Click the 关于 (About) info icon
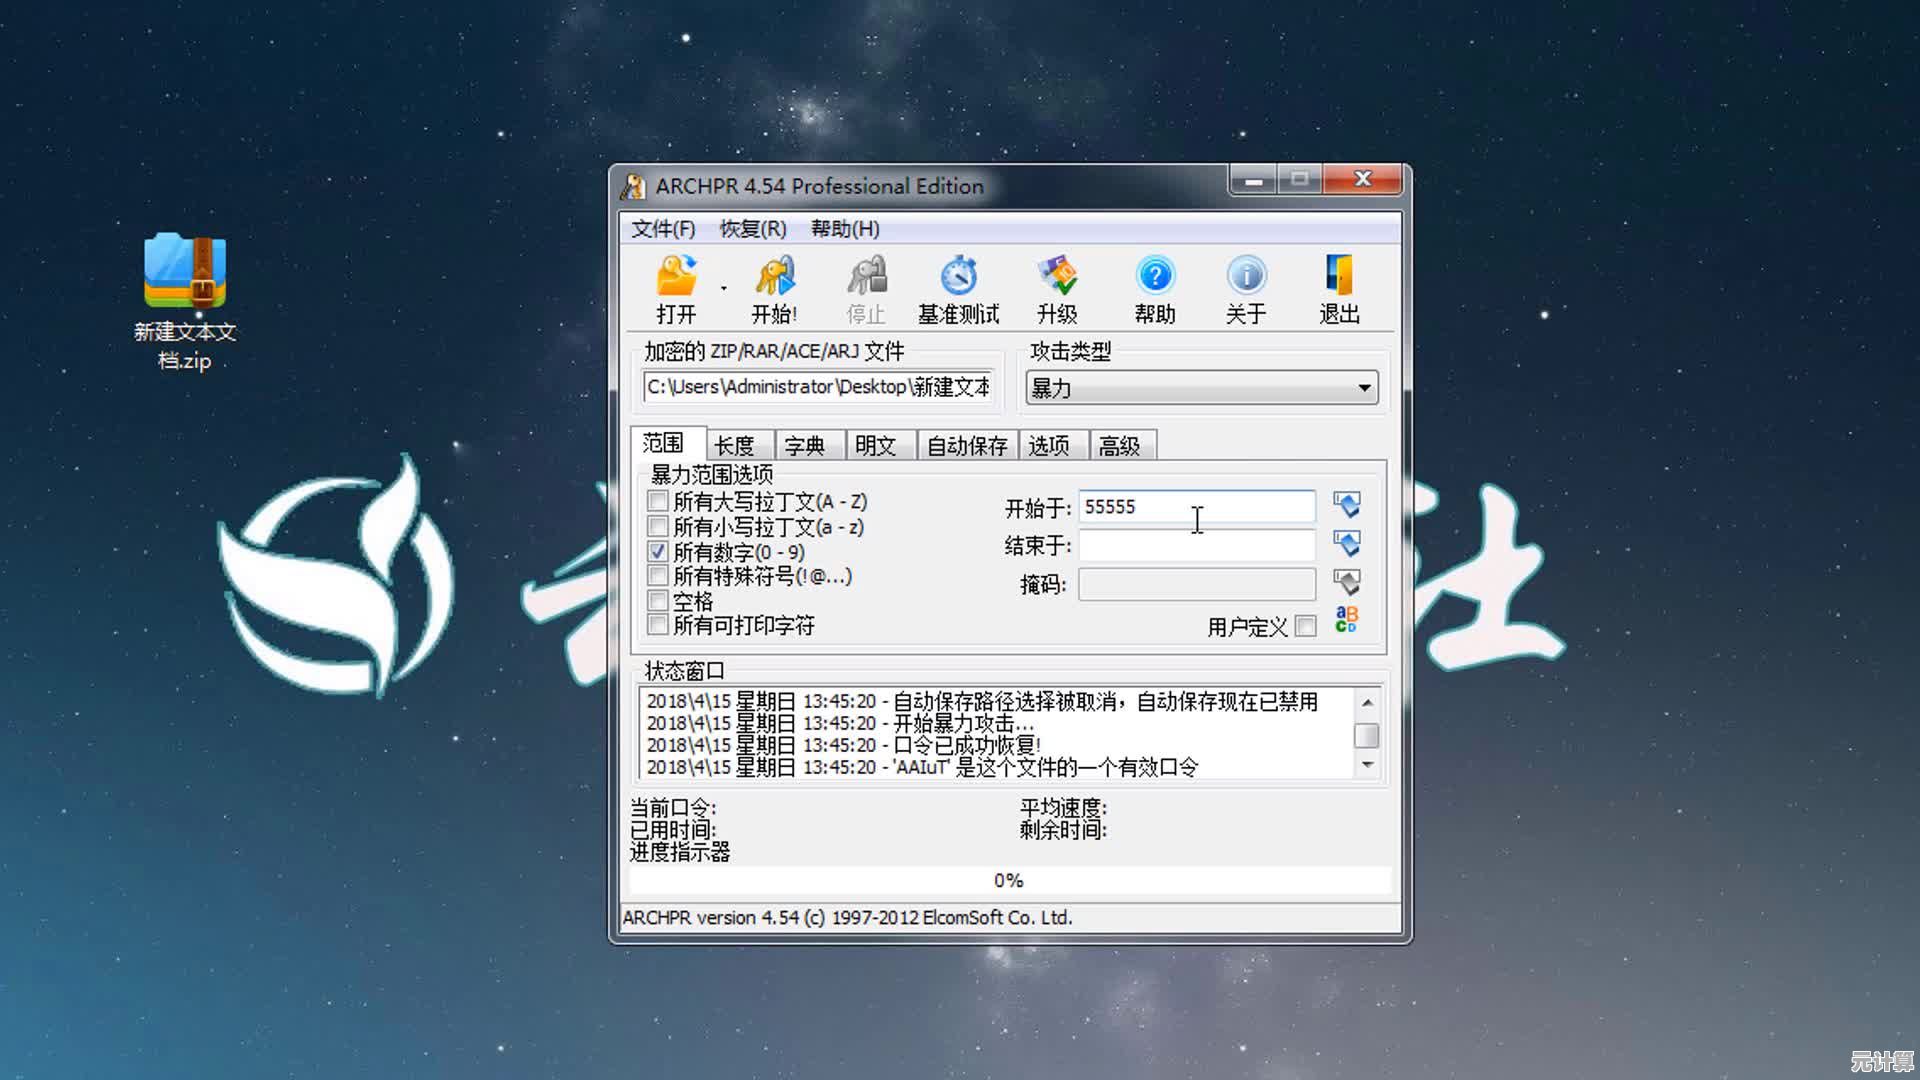This screenshot has height=1080, width=1920. pyautogui.click(x=1245, y=277)
